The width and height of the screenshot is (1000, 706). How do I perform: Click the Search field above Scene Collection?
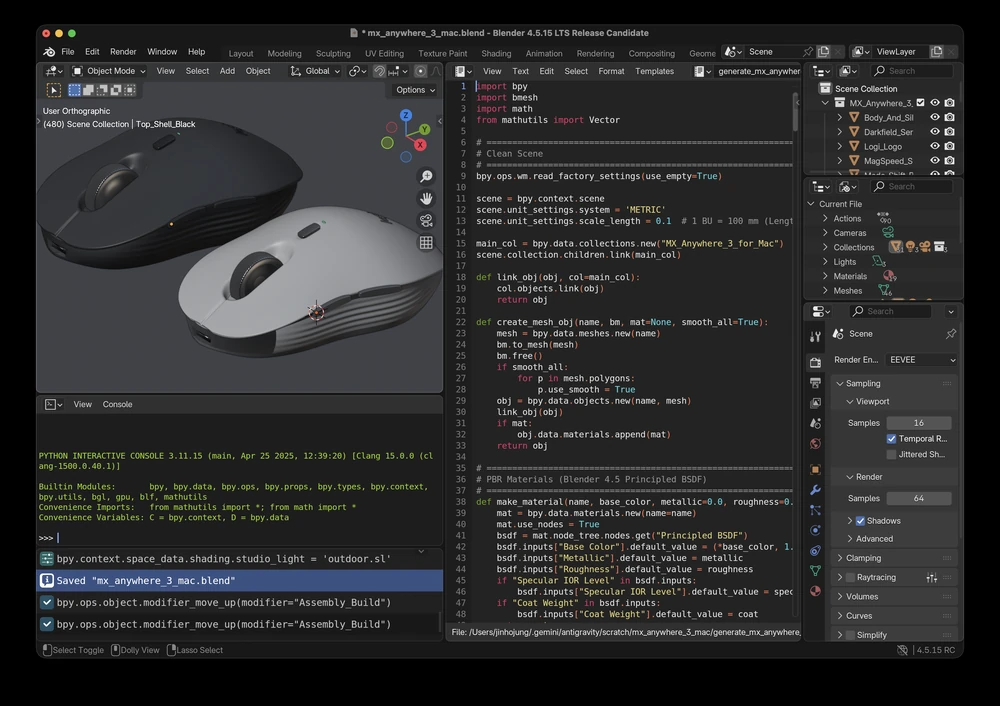point(912,71)
